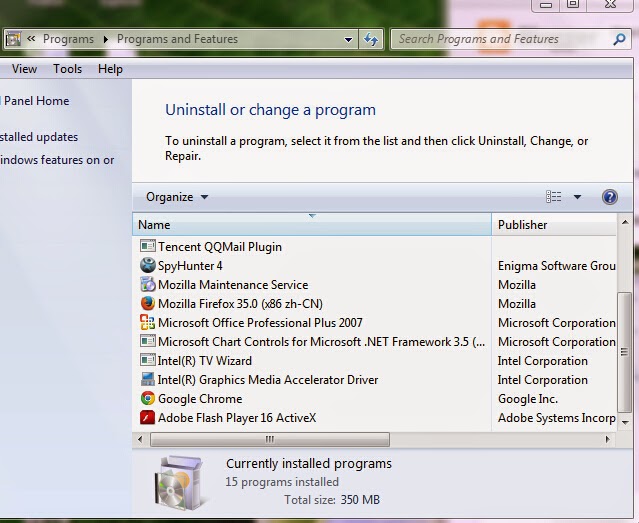
Task: Open the Tools menu
Action: point(68,69)
